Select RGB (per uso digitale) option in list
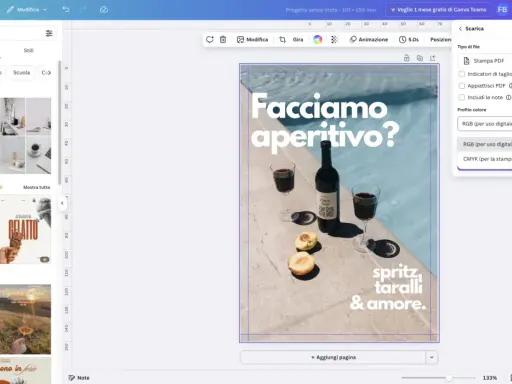 click(485, 144)
